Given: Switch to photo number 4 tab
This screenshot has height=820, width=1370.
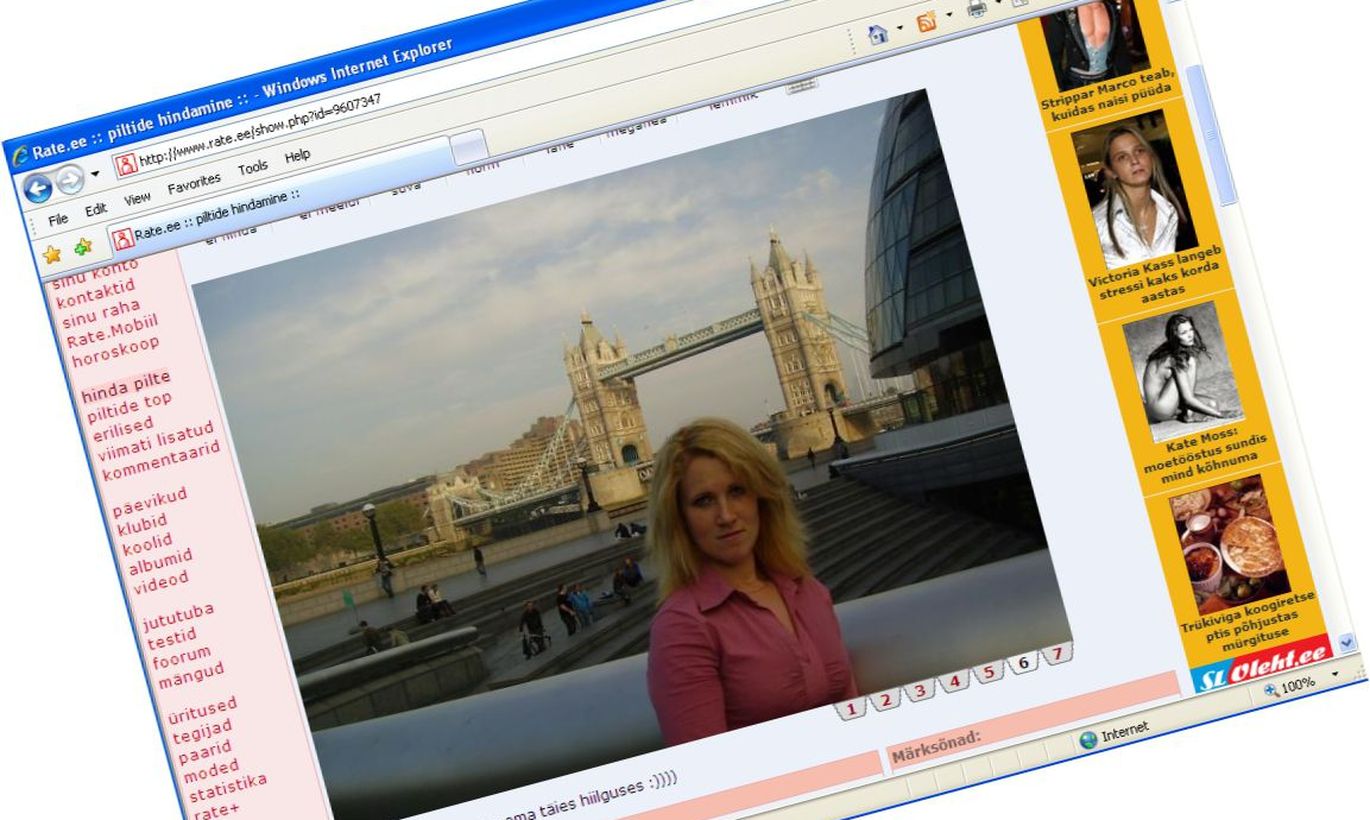Looking at the screenshot, I should pos(954,681).
